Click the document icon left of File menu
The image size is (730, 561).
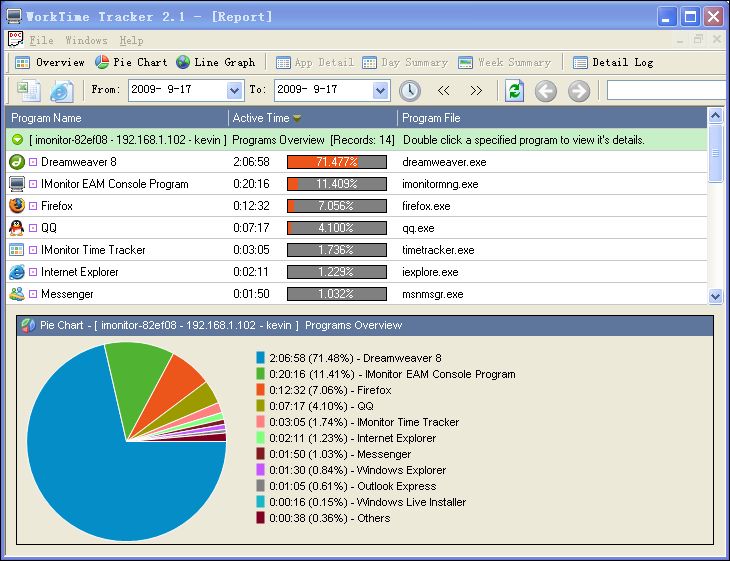[x=15, y=40]
